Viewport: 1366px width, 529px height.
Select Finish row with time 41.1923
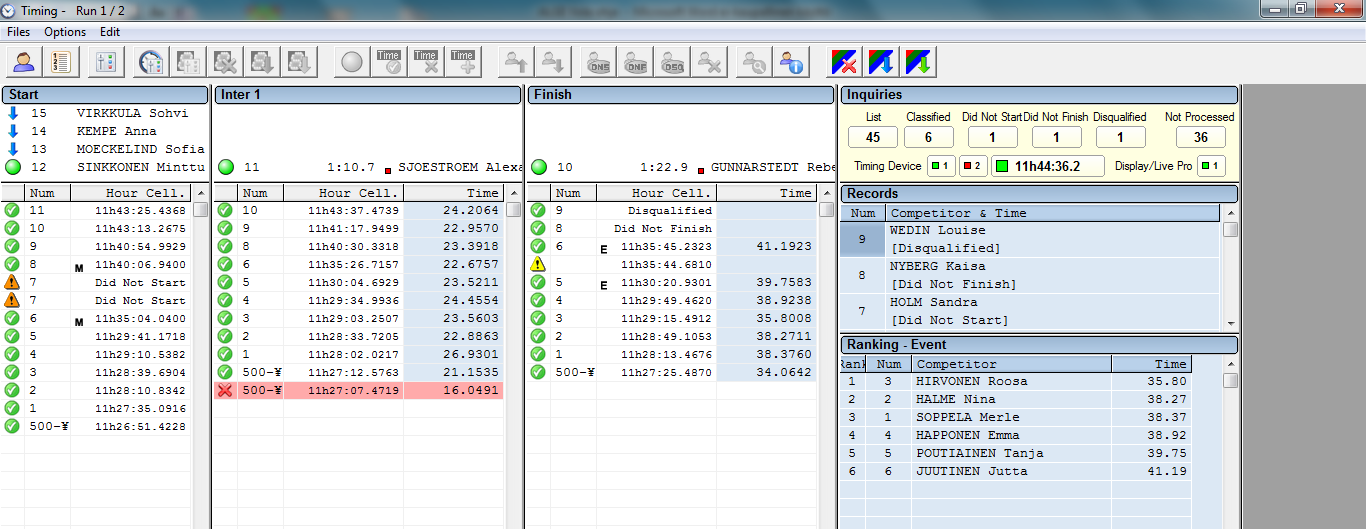pyautogui.click(x=672, y=246)
